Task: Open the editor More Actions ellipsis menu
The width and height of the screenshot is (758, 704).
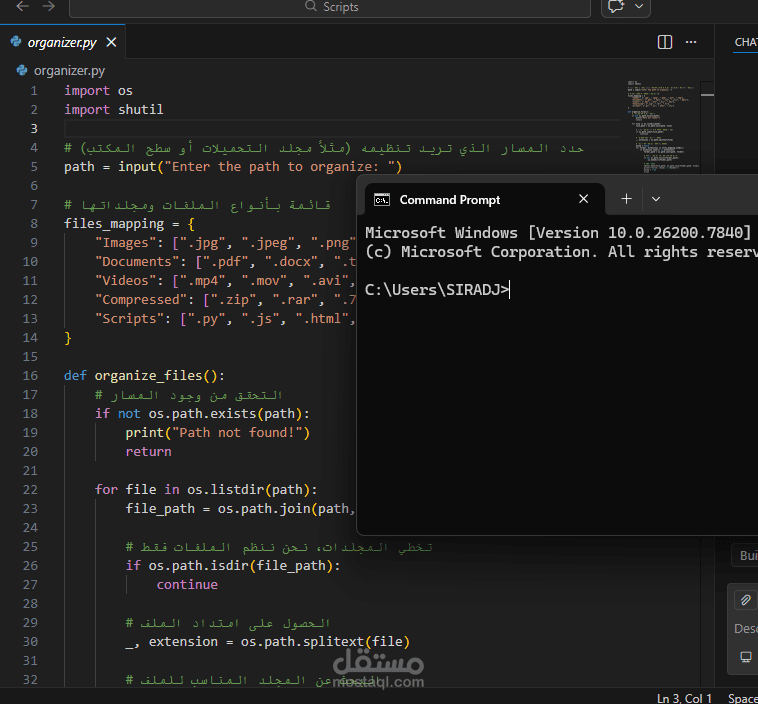Action: click(690, 42)
